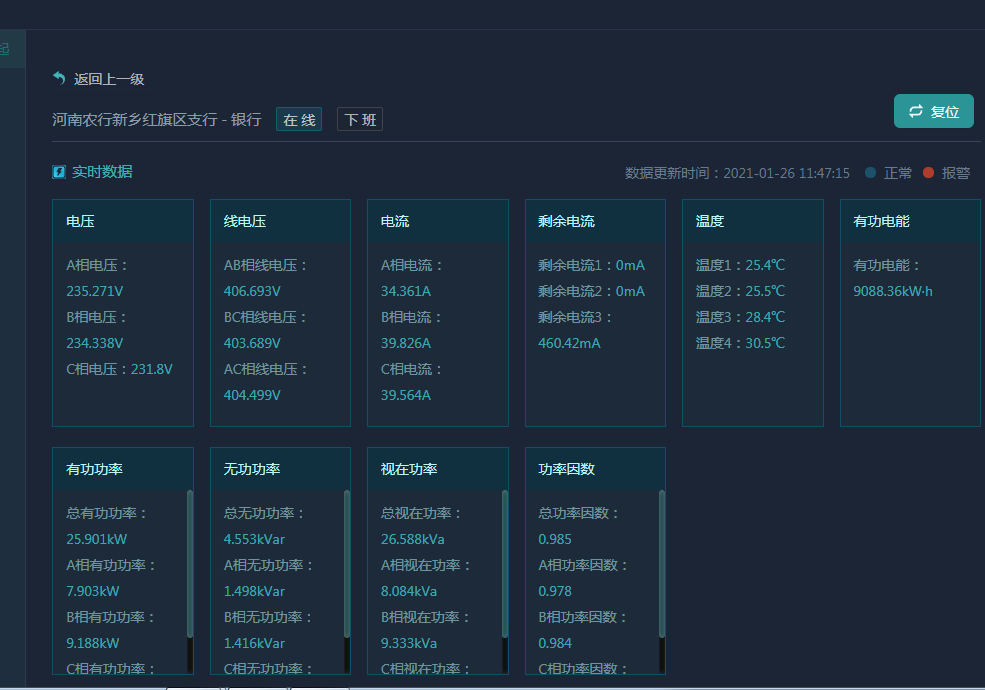Viewport: 985px width, 690px height.
Task: Click B相有功功率 value 9.188kW
Action: 93,643
